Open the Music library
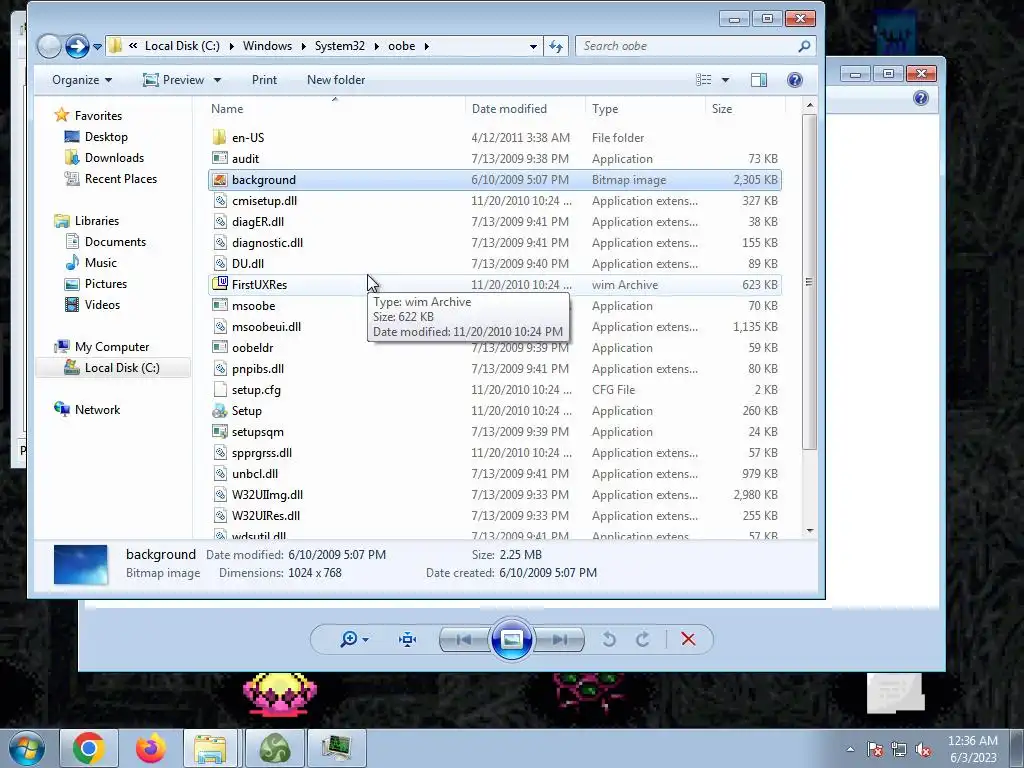The height and width of the screenshot is (768, 1024). click(x=101, y=263)
